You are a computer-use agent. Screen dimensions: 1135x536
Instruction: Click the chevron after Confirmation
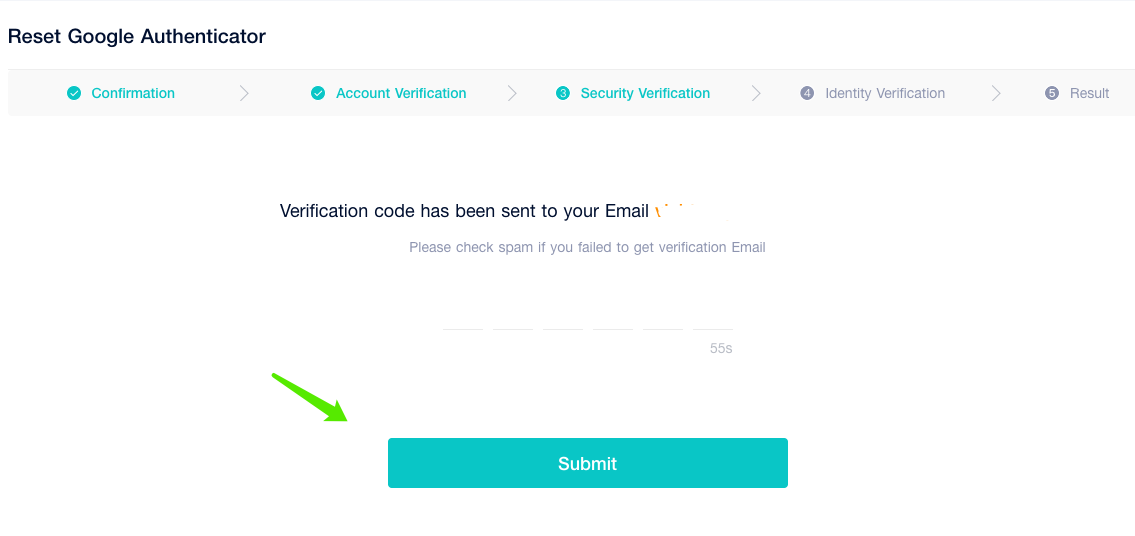tap(244, 93)
